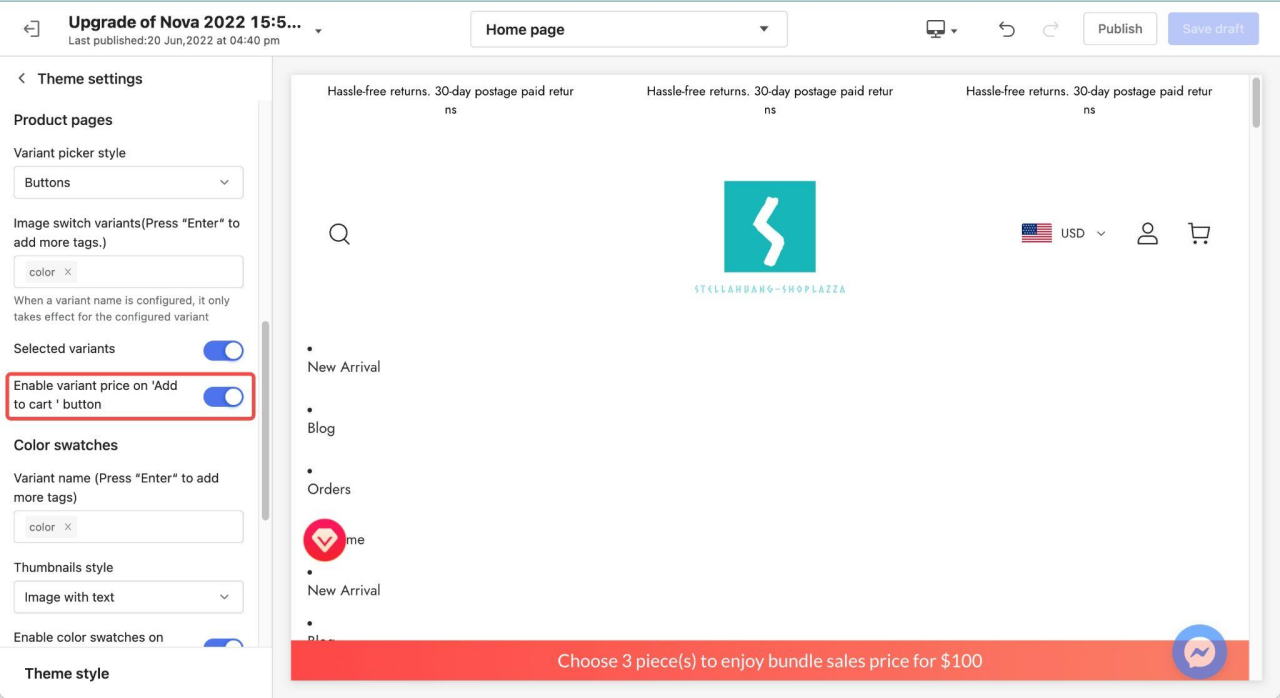
Task: Click the Thumbnails style label
Action: [x=64, y=567]
